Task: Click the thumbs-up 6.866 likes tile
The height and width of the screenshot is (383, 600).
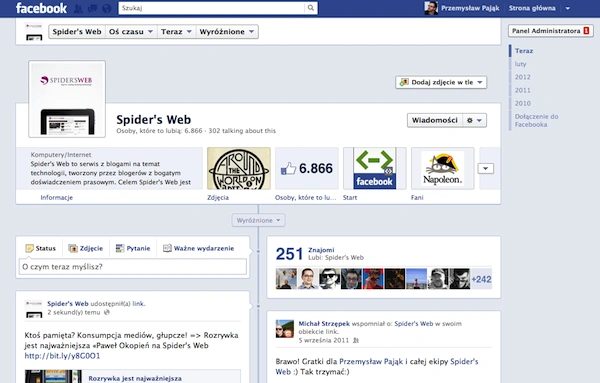Action: click(x=307, y=168)
